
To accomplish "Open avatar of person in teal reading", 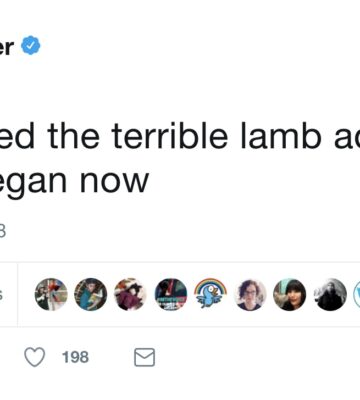I will point(91,294).
